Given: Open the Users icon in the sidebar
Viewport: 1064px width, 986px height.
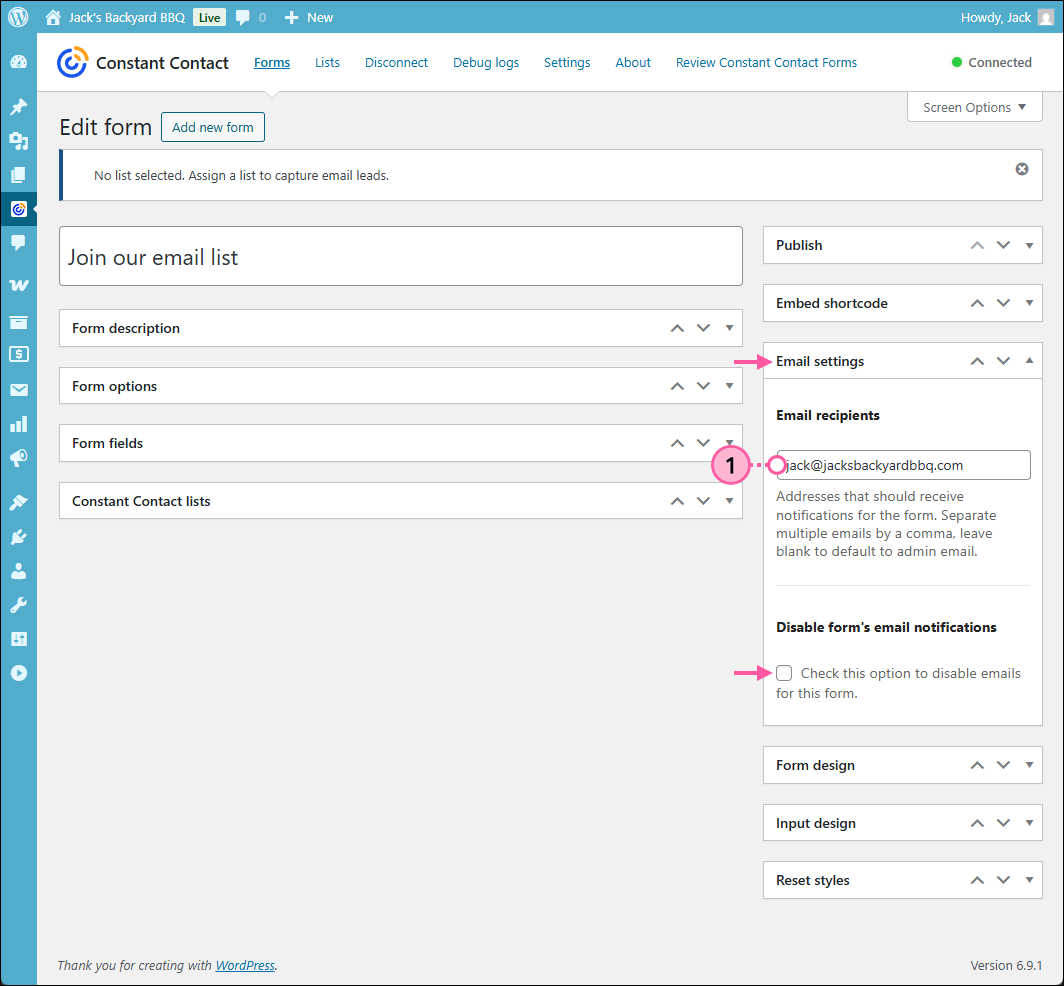Looking at the screenshot, I should click(18, 571).
